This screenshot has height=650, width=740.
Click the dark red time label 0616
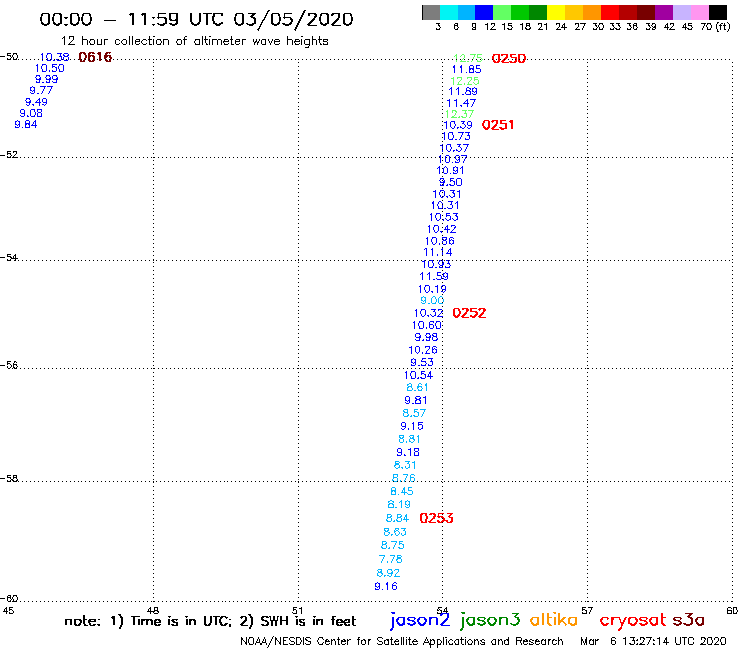click(95, 57)
